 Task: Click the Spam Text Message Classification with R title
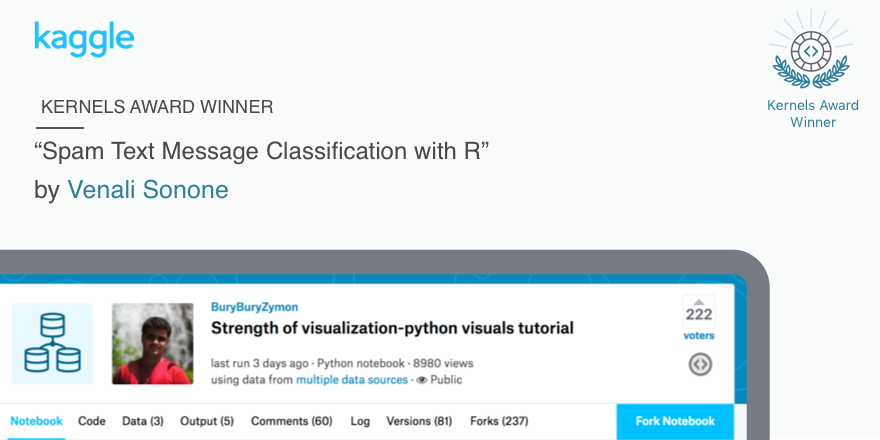[262, 152]
